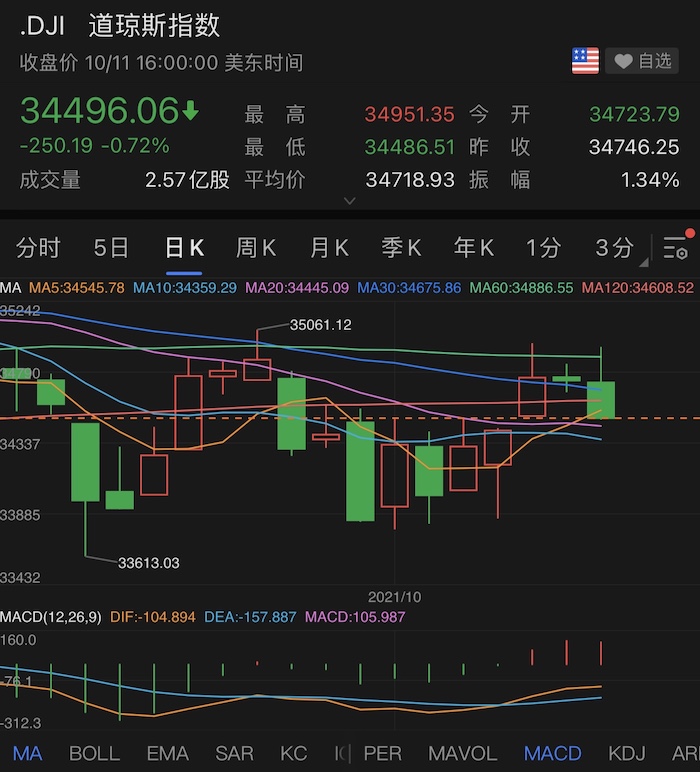Select the 日K chart tab

[184, 247]
